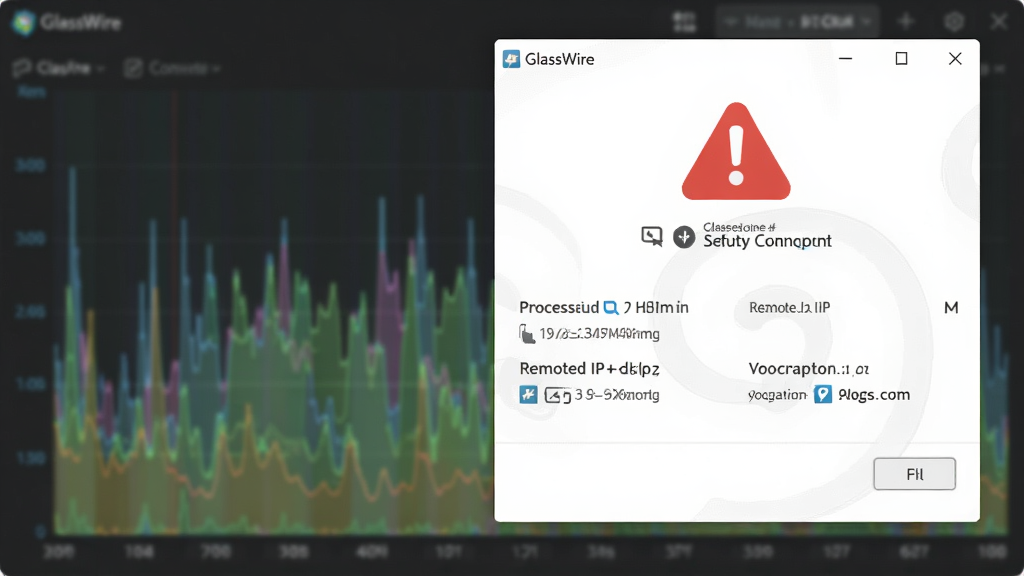This screenshot has width=1024, height=576.
Task: Click the hand icon before 19/ process value
Action: coord(527,334)
